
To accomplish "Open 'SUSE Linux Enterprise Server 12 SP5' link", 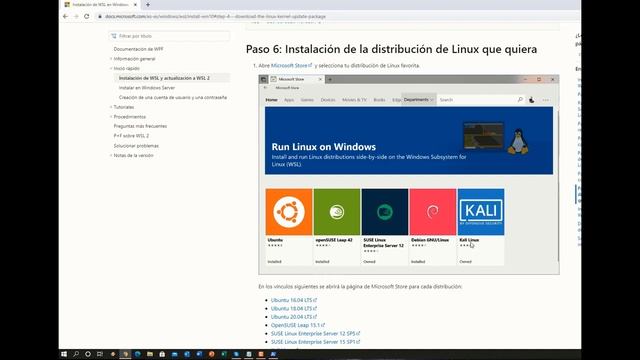I will click(315, 333).
